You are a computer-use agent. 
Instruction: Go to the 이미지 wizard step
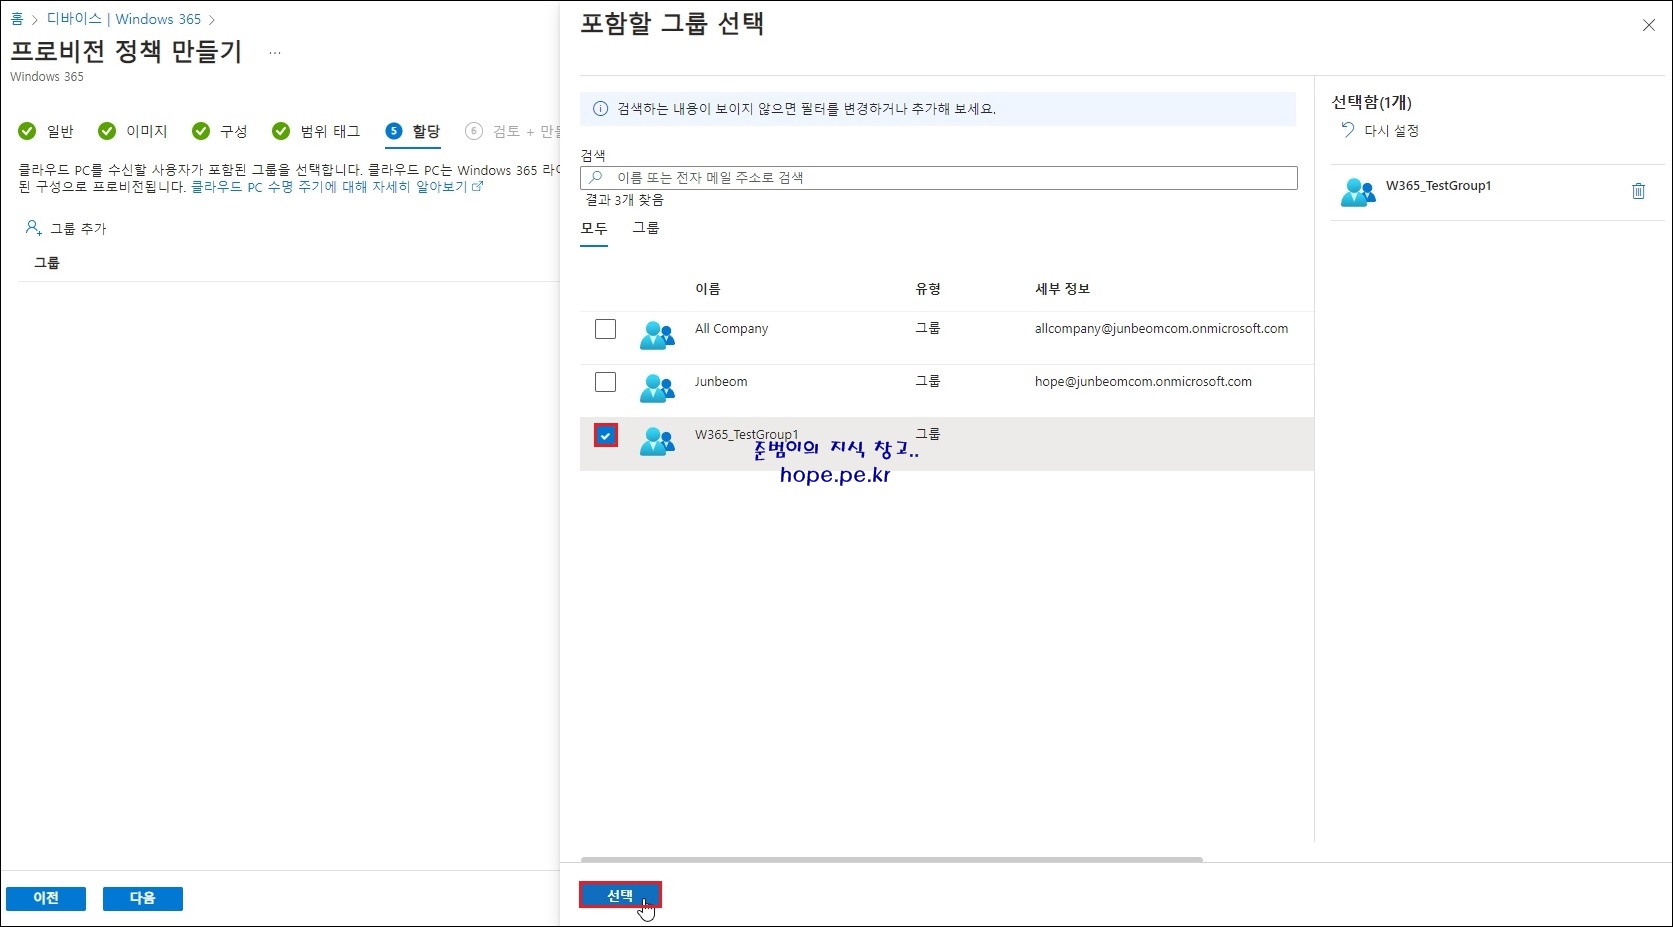(147, 131)
